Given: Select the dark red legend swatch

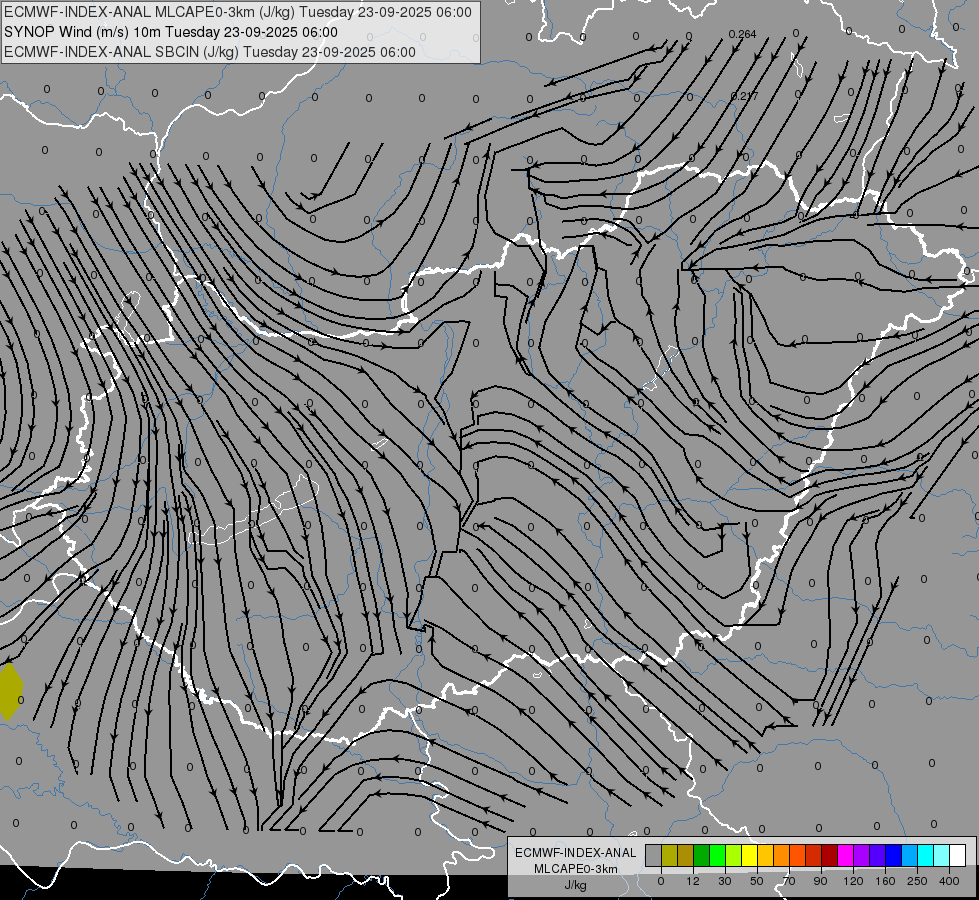Looking at the screenshot, I should (830, 855).
